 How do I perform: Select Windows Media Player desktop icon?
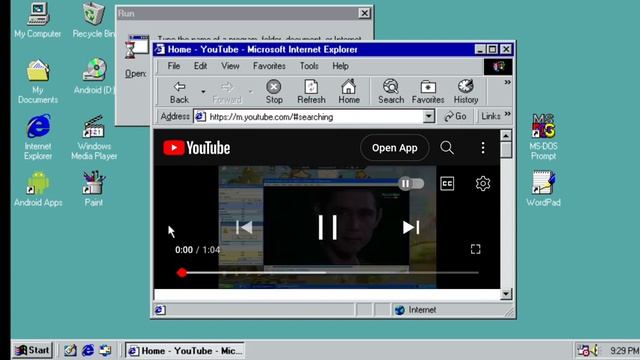click(x=94, y=138)
